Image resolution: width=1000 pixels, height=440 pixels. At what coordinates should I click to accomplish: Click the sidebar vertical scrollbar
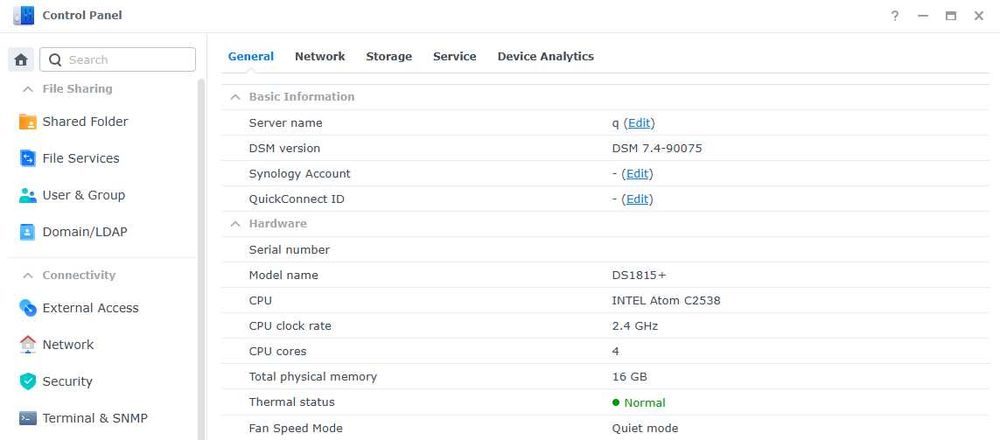click(202, 258)
